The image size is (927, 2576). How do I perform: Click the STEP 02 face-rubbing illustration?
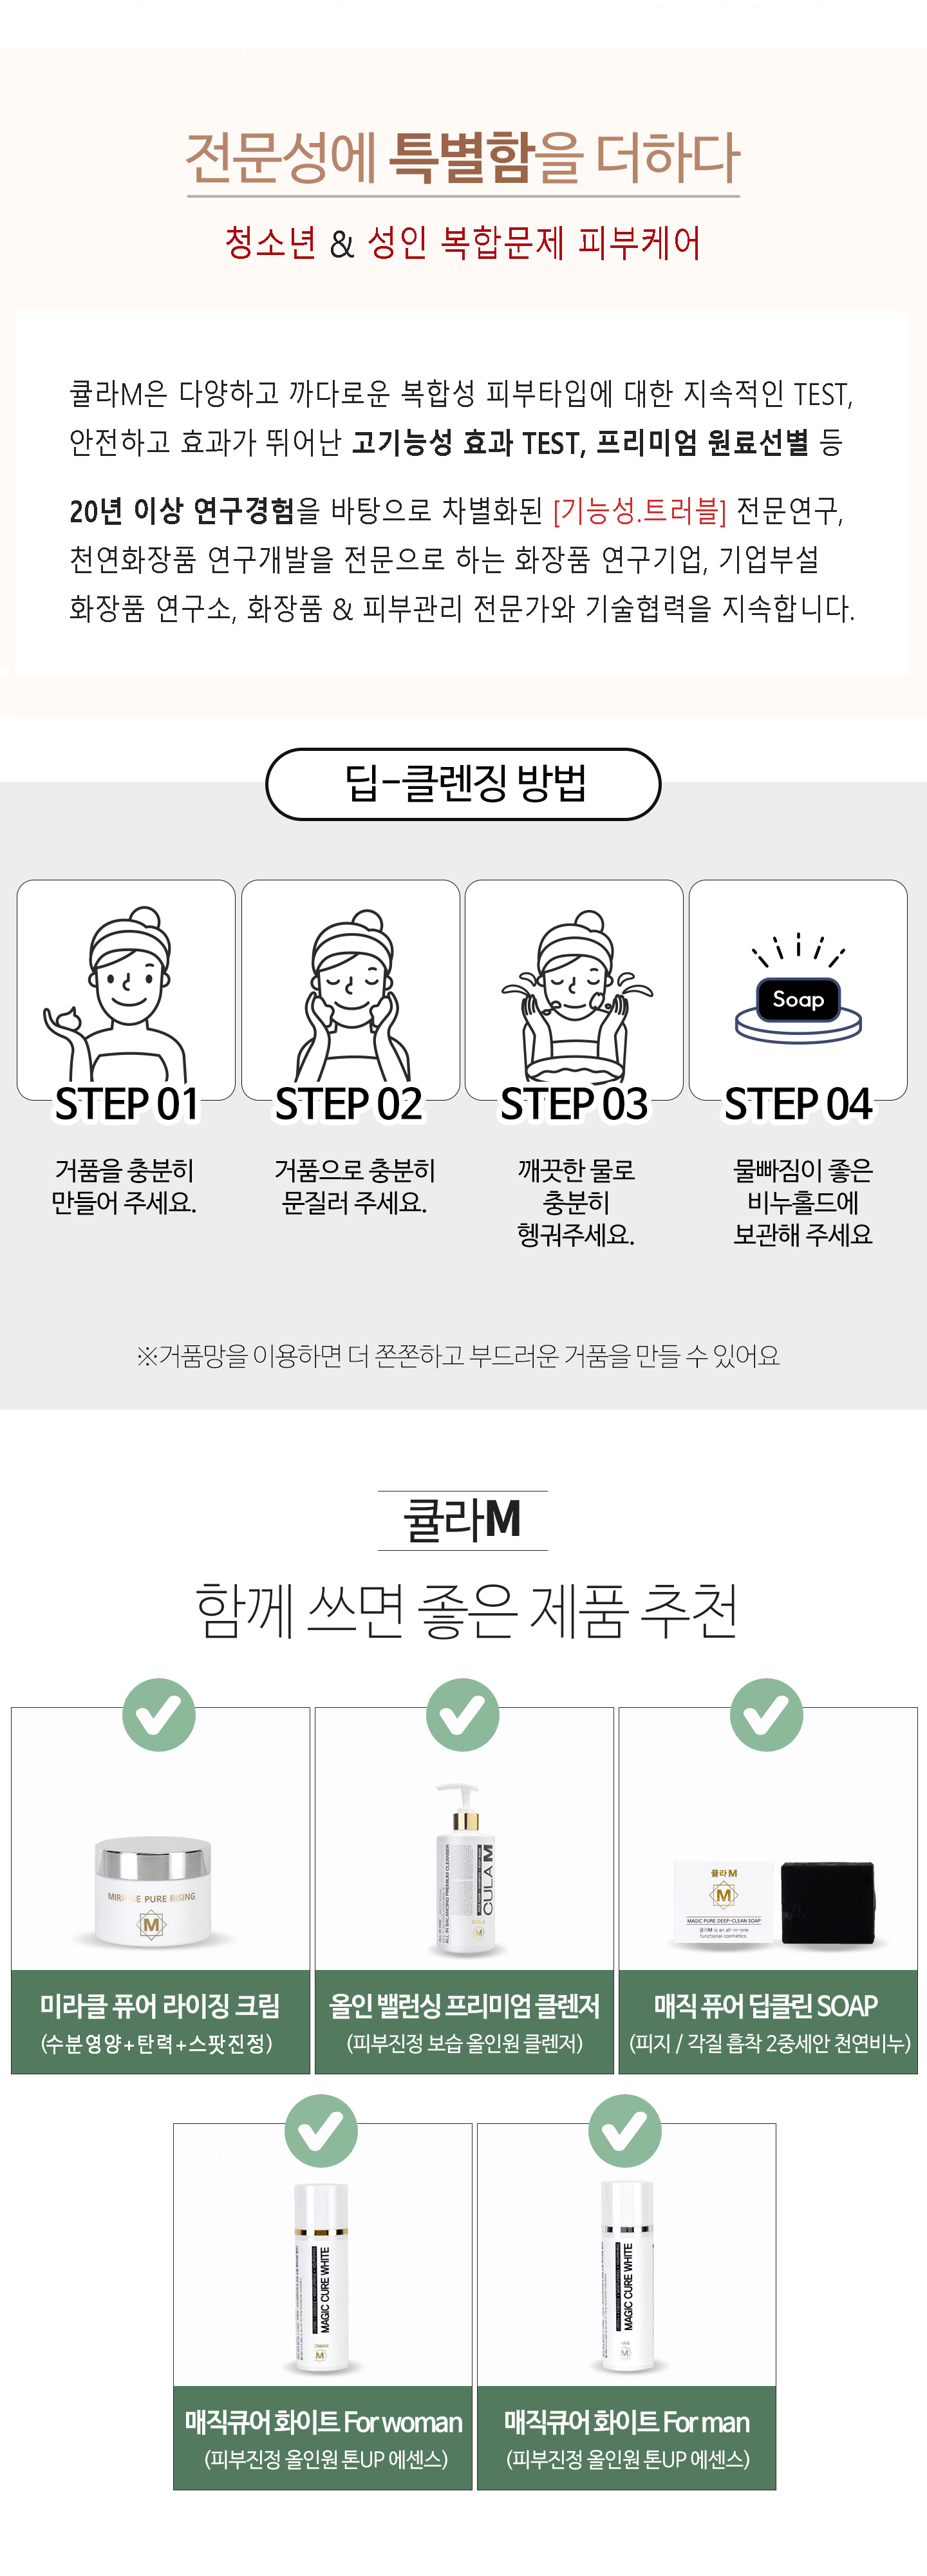(x=350, y=990)
